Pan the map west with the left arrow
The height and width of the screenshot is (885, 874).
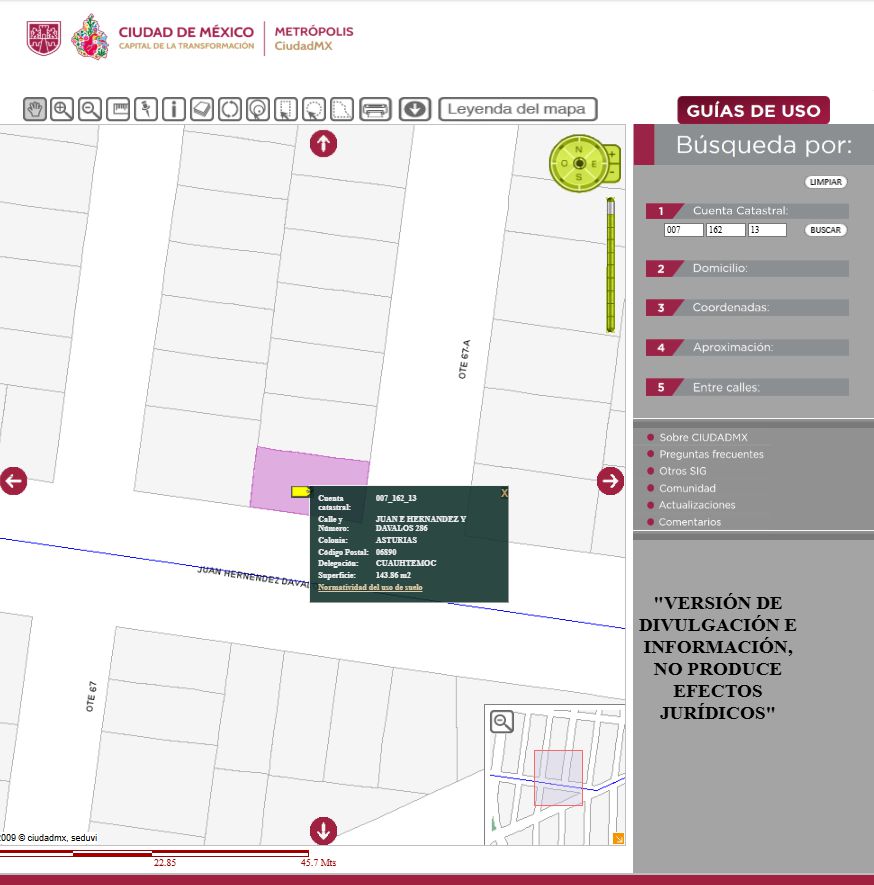[x=14, y=481]
